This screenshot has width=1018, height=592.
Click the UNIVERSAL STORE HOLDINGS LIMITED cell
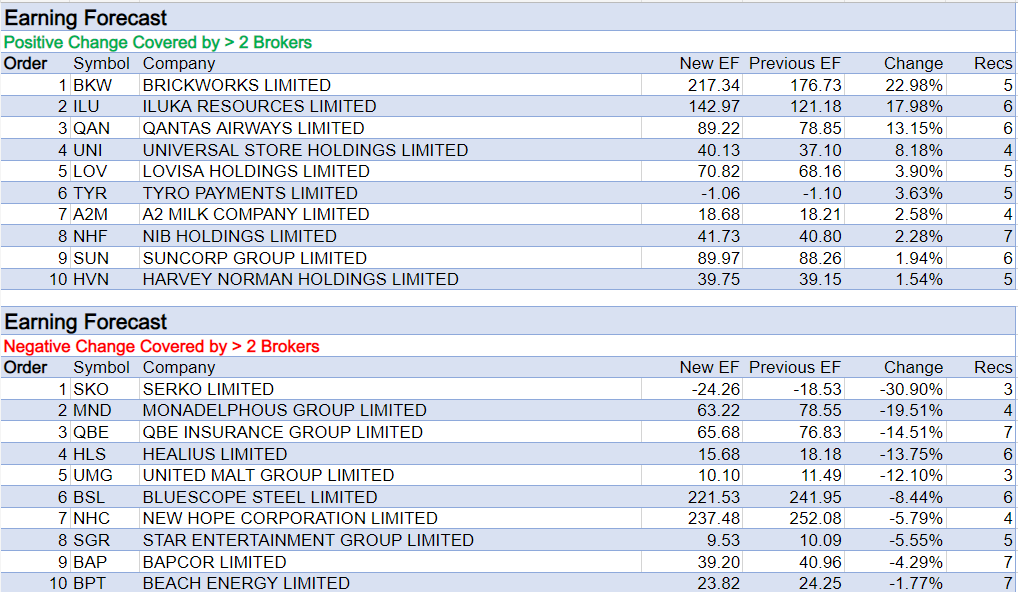click(x=305, y=150)
